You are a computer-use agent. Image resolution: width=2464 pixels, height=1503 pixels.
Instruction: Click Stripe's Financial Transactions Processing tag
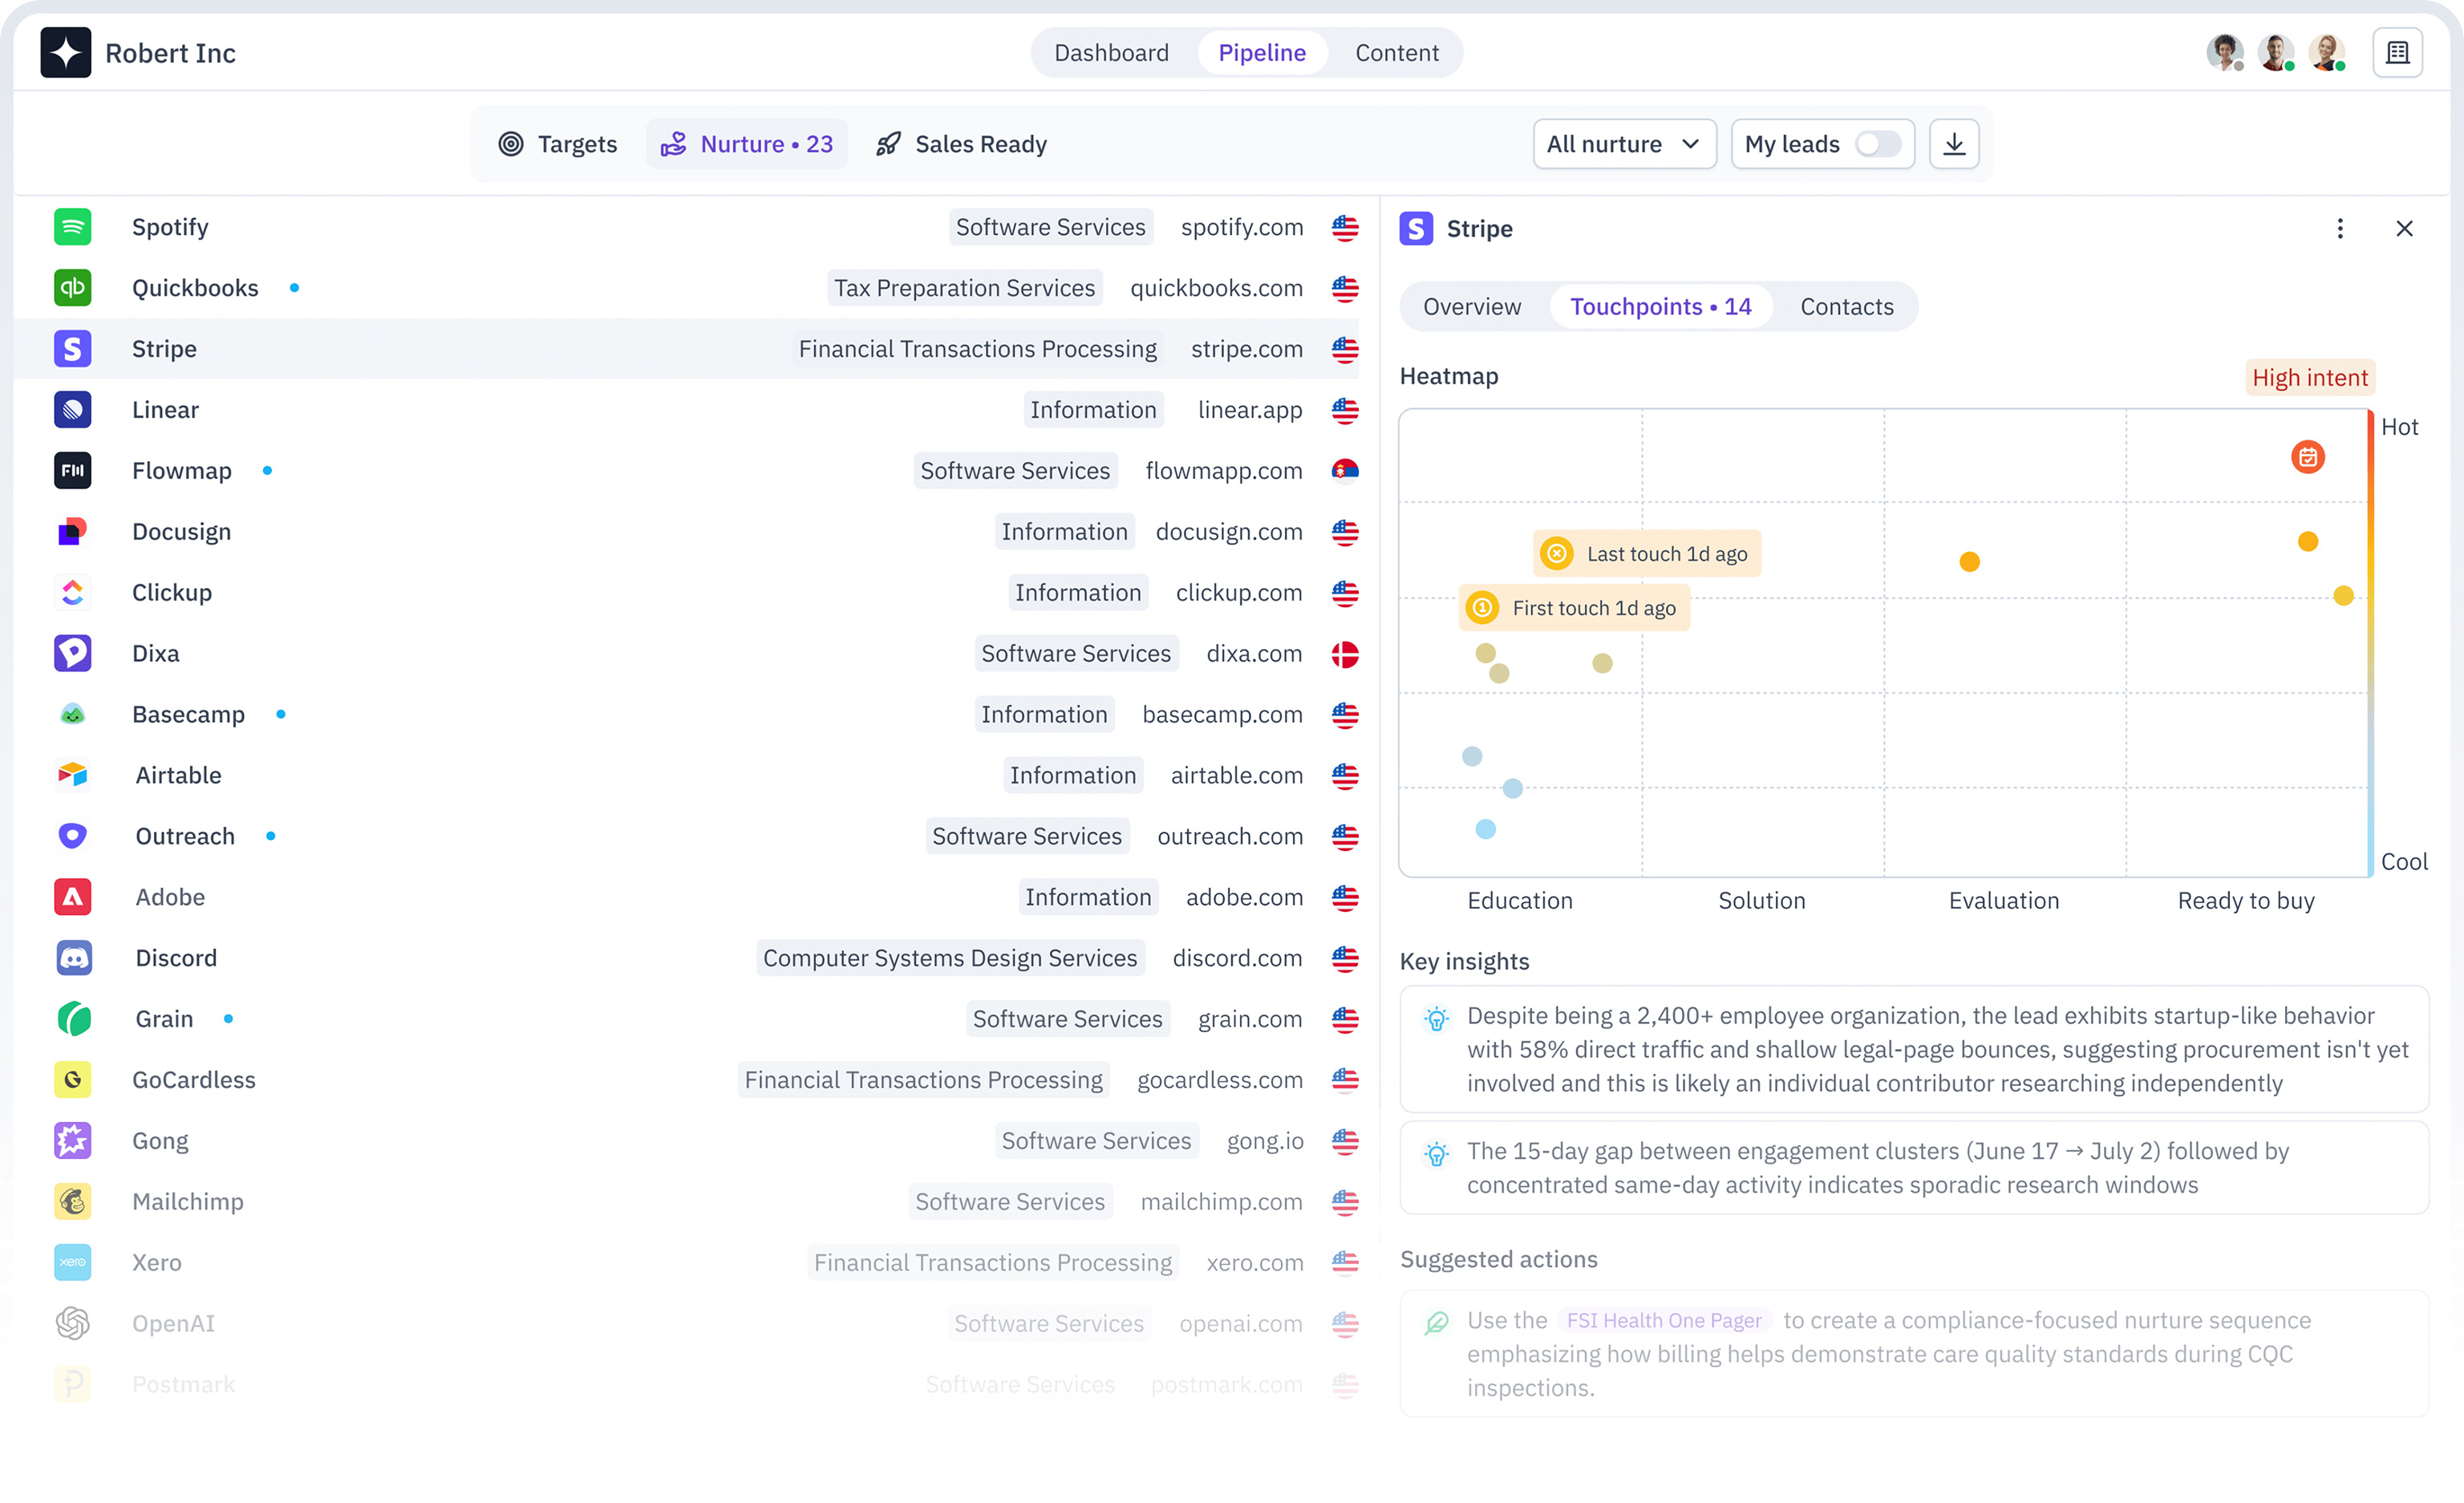[977, 349]
